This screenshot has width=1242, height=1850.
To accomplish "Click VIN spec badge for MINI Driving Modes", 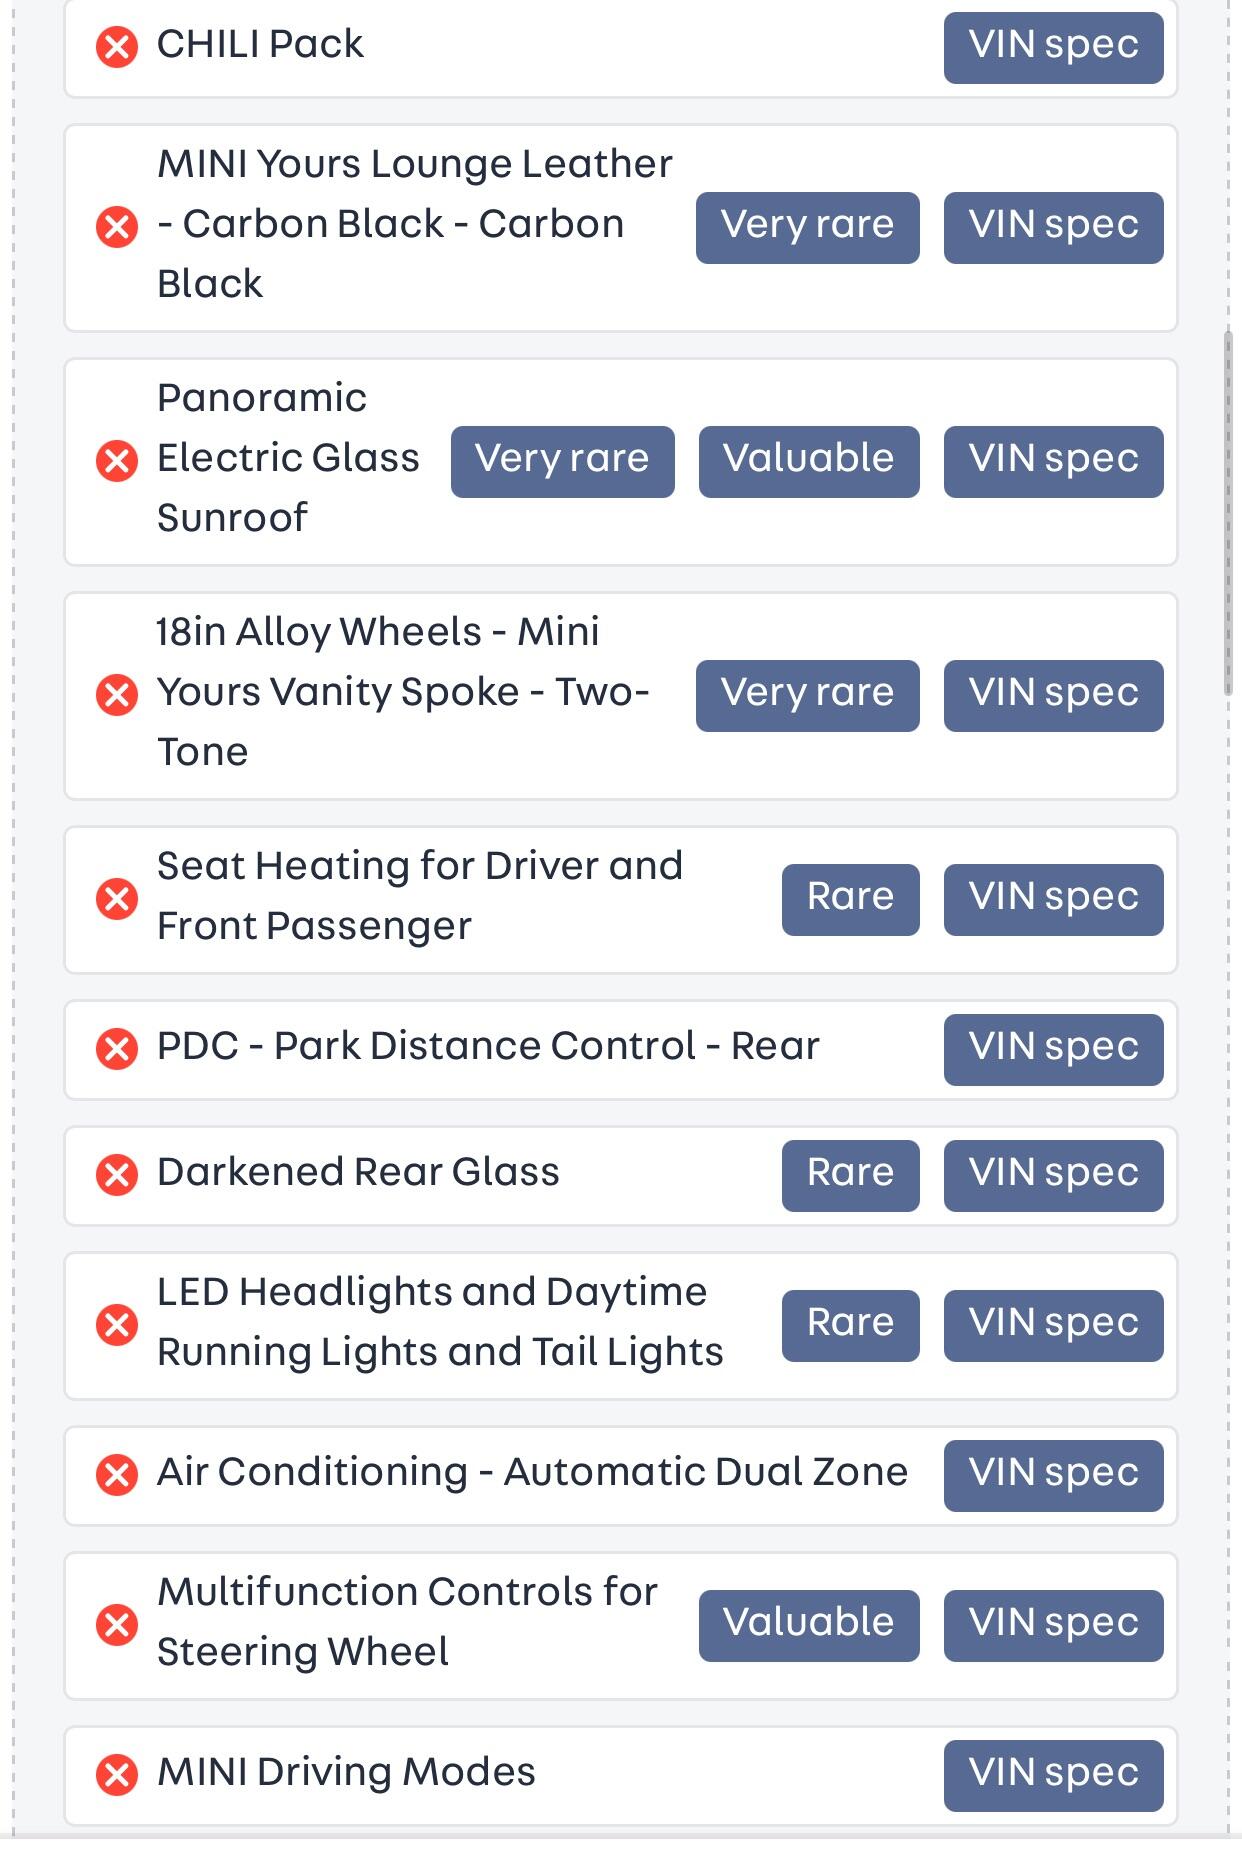I will 1053,1775.
